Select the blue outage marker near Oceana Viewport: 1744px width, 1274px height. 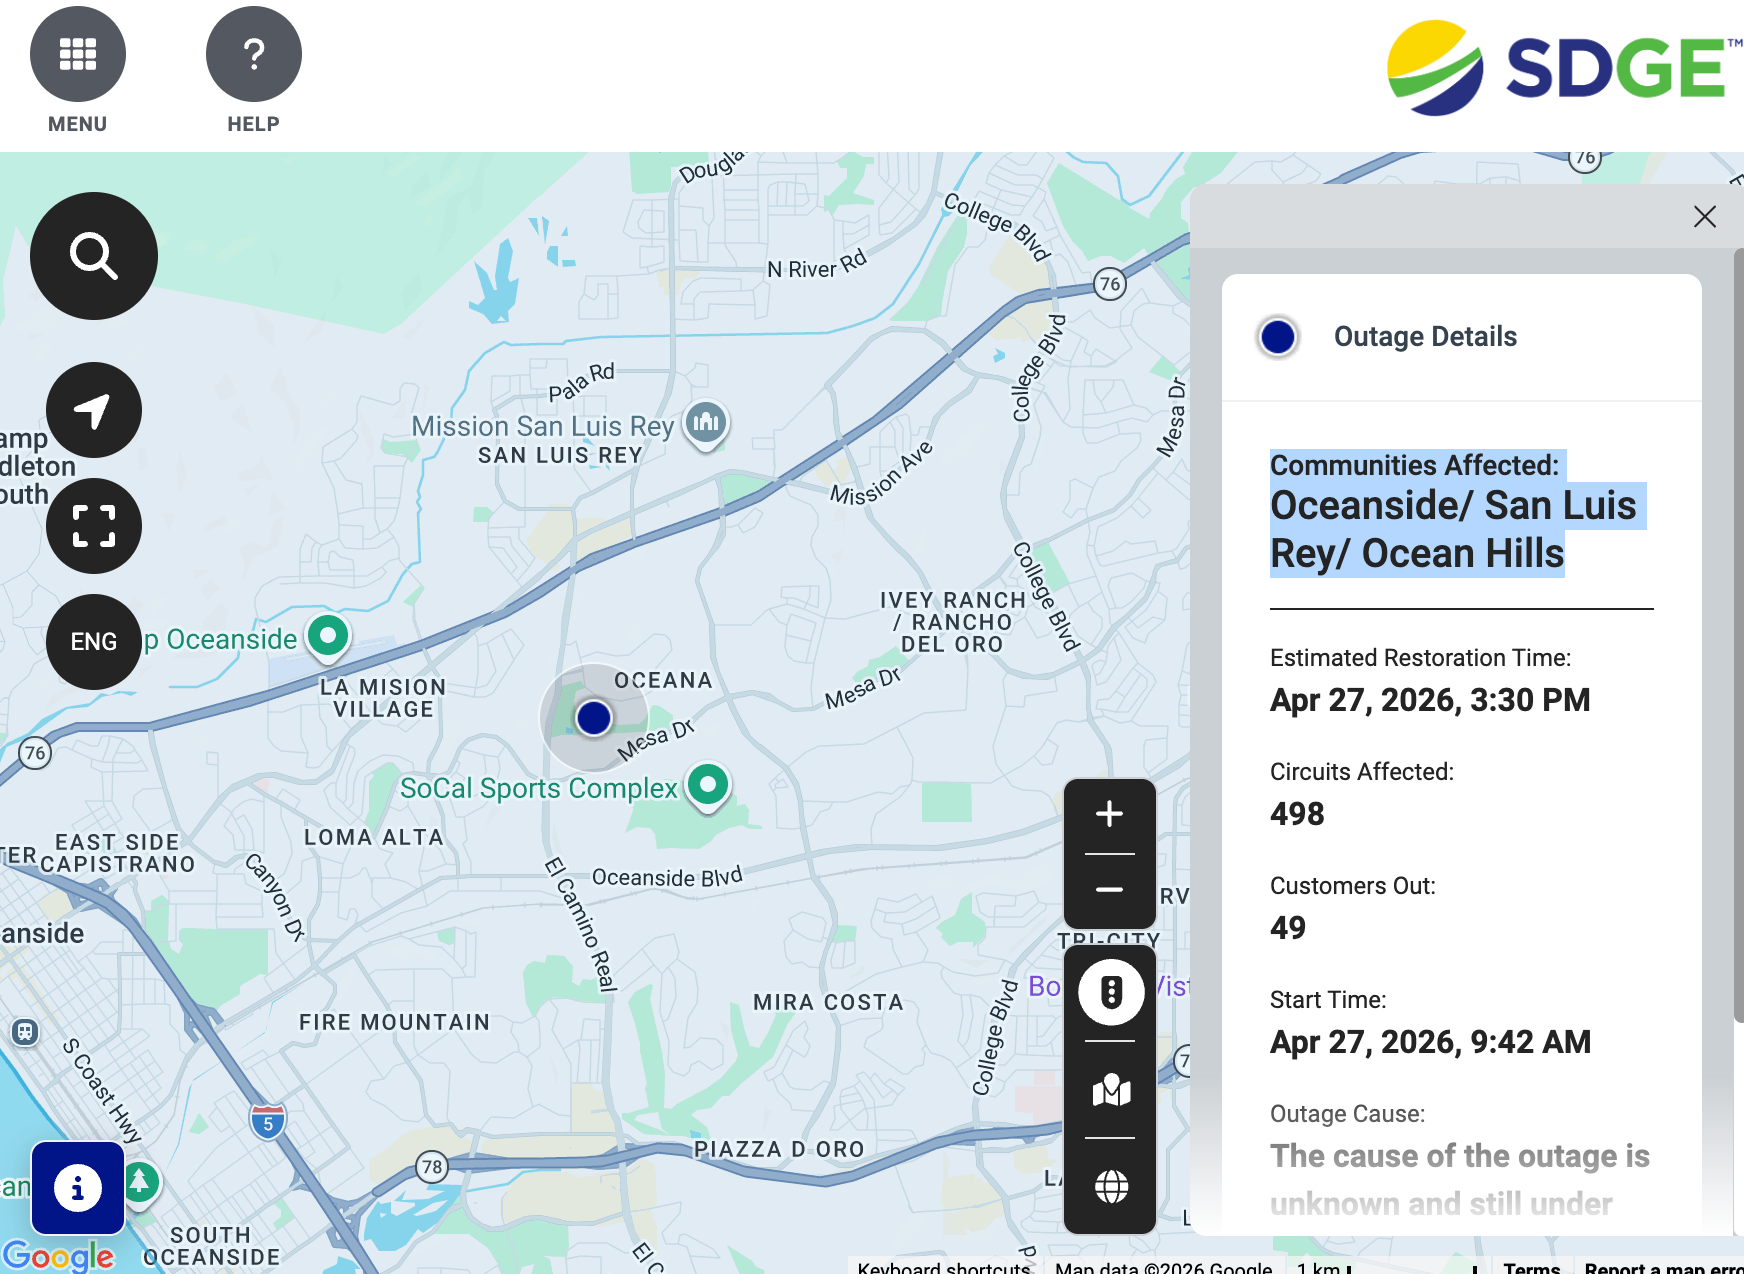[594, 717]
